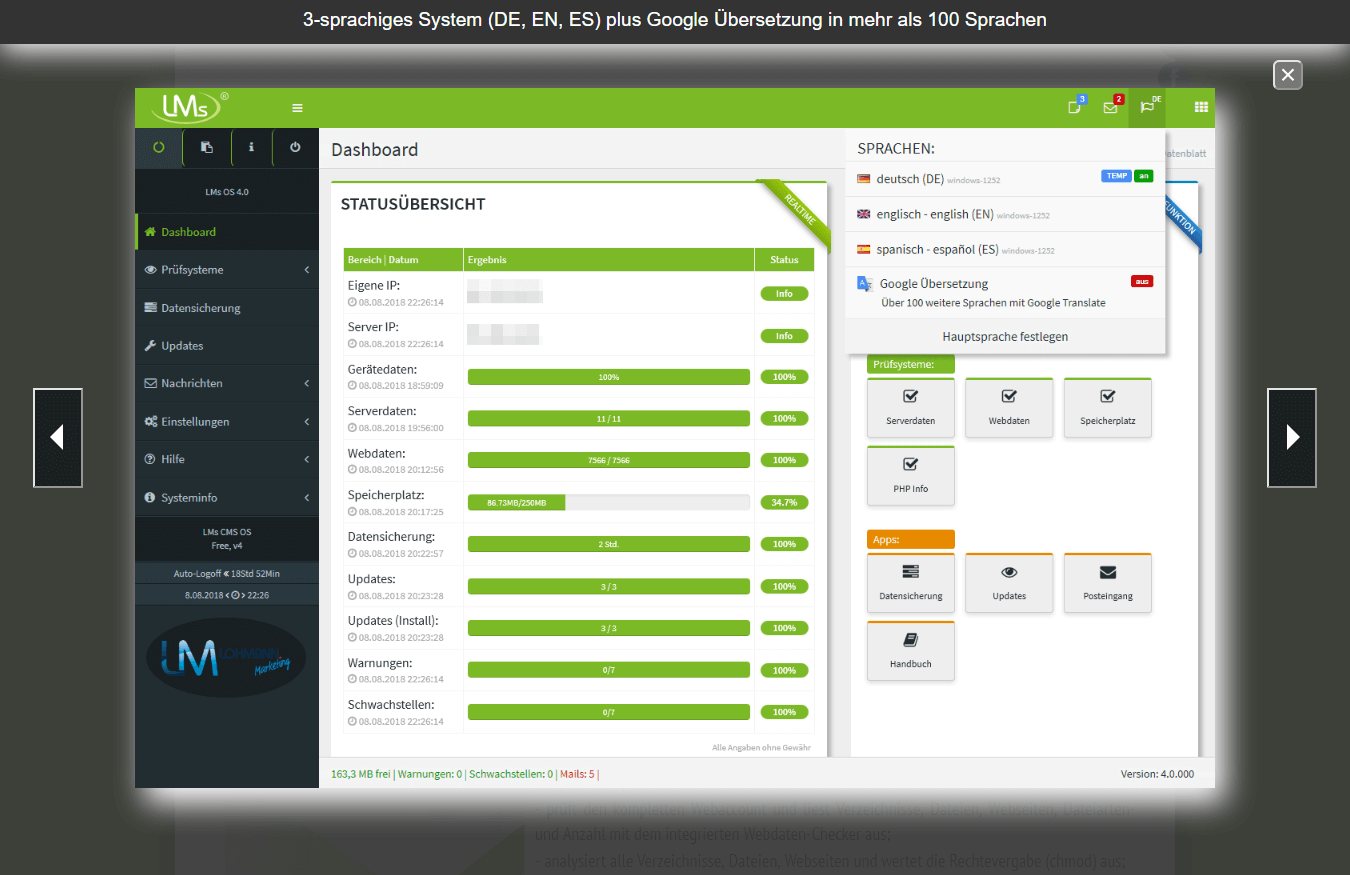Toggle the TEMP badge for deutsch
This screenshot has width=1350, height=875.
click(x=1116, y=176)
